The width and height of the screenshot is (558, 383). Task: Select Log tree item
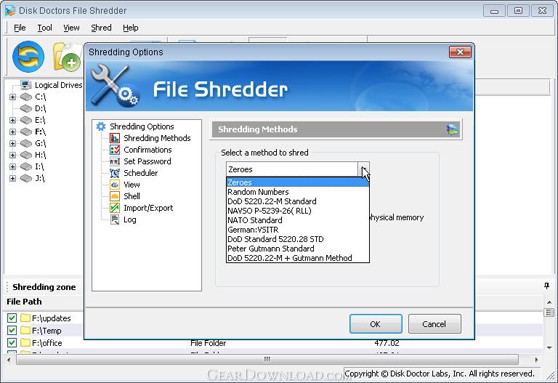point(130,220)
